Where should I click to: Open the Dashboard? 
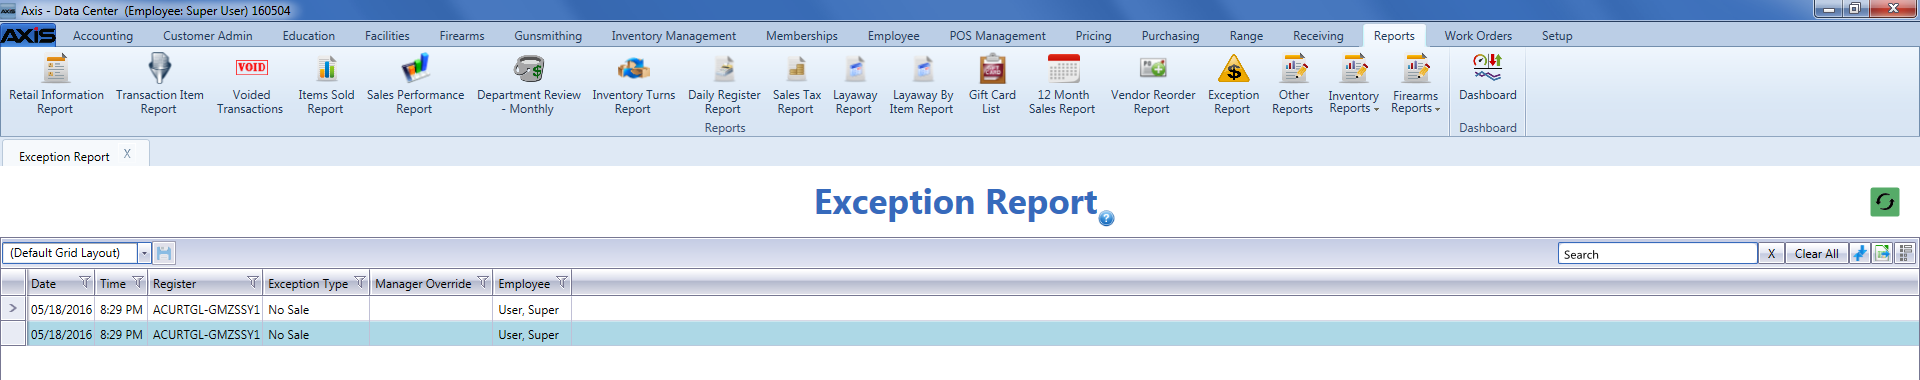(1487, 79)
